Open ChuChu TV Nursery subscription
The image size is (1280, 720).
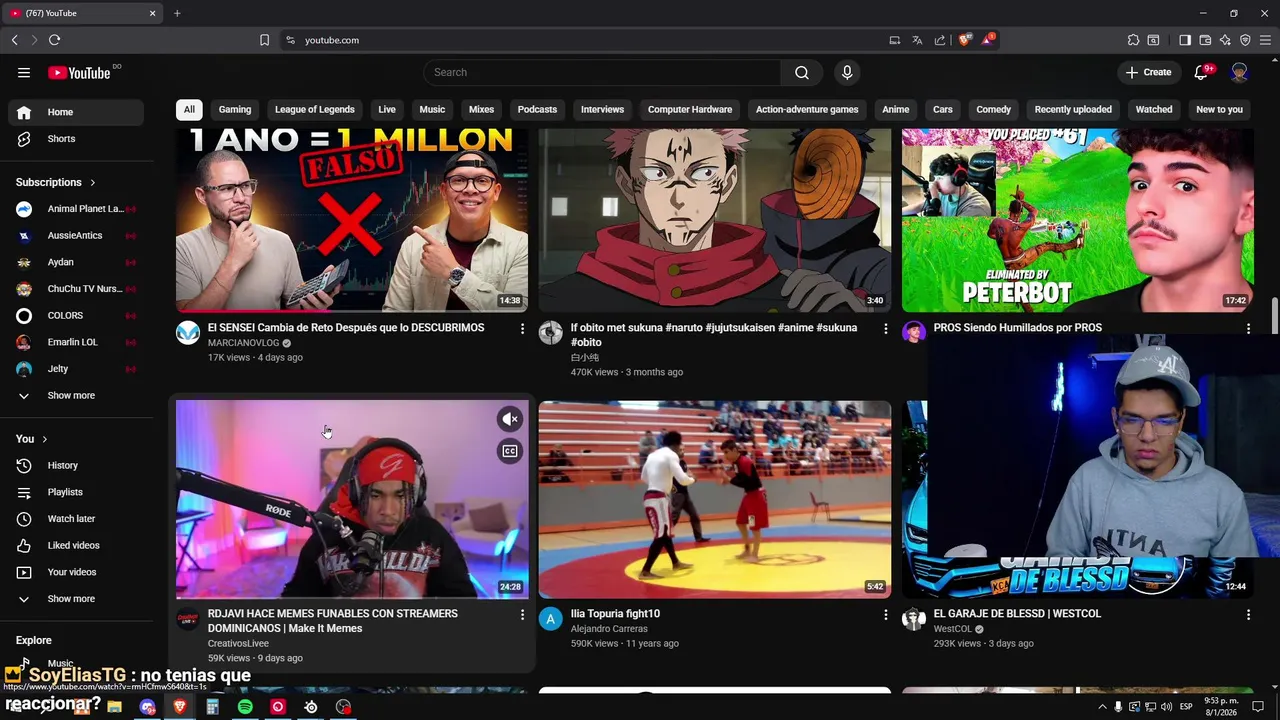point(76,289)
